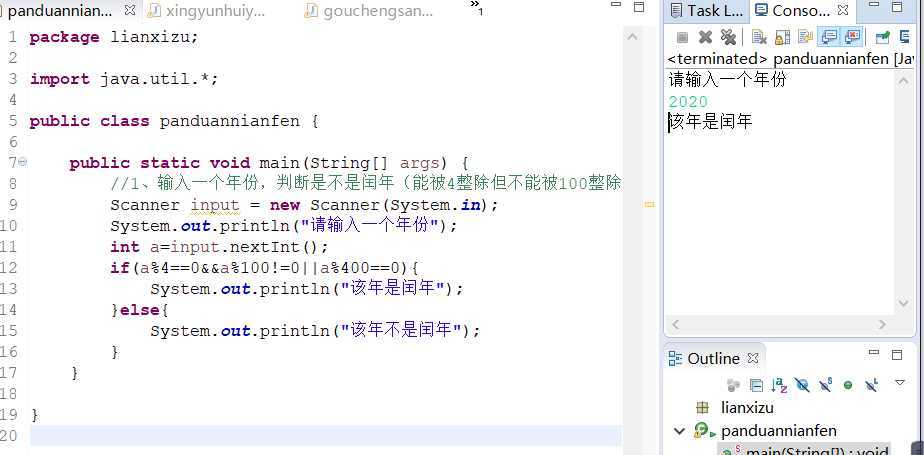Toggle Hide Static Fields and Methods in Outline
The height and width of the screenshot is (455, 924).
click(825, 385)
